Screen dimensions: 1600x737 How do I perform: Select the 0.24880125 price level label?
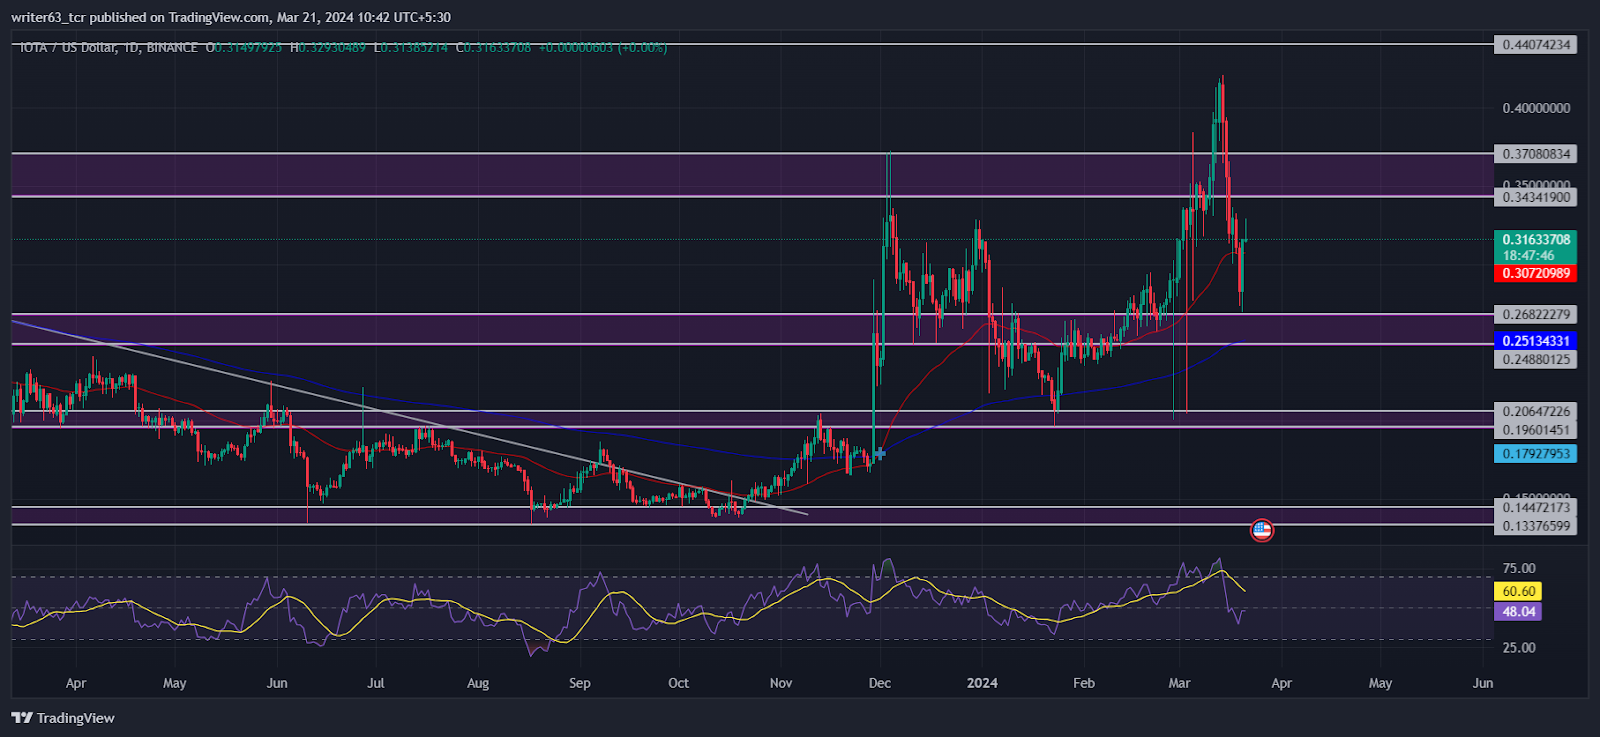tap(1536, 359)
